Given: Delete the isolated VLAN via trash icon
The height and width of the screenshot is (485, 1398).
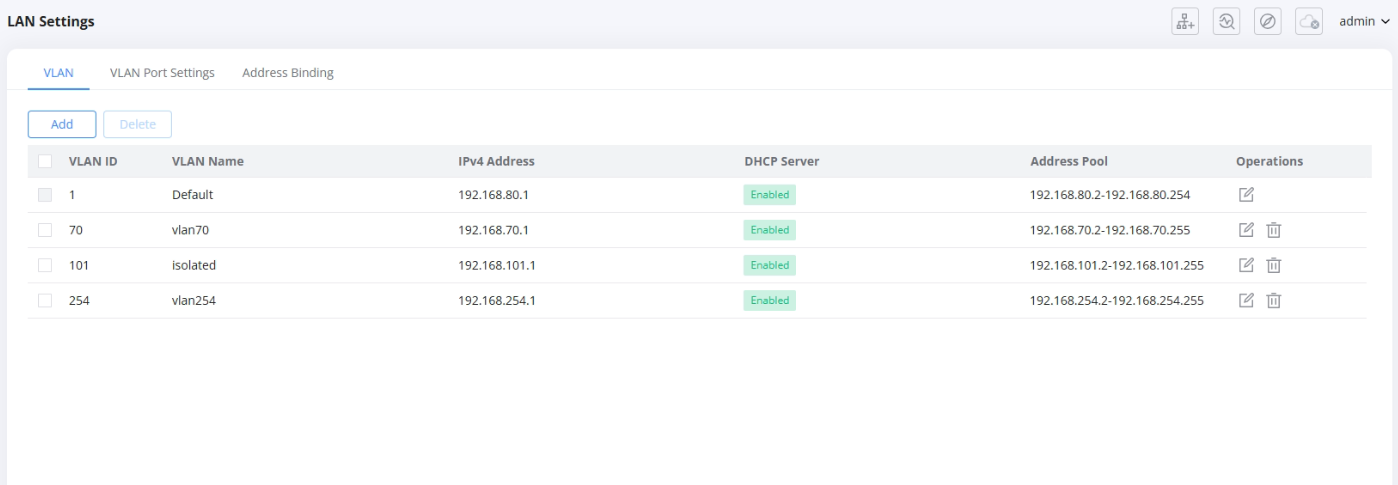Looking at the screenshot, I should [1274, 265].
